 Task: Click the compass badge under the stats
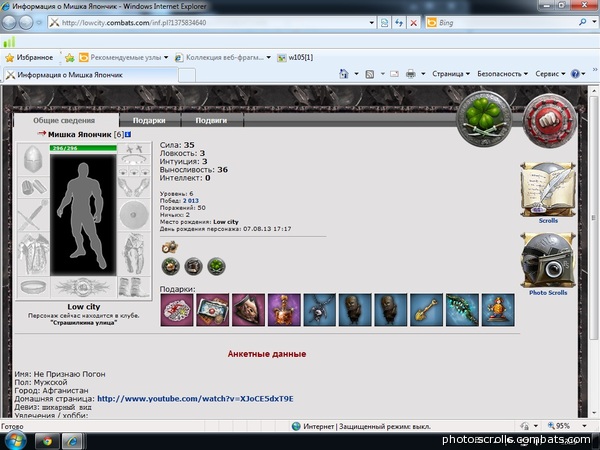coord(170,247)
